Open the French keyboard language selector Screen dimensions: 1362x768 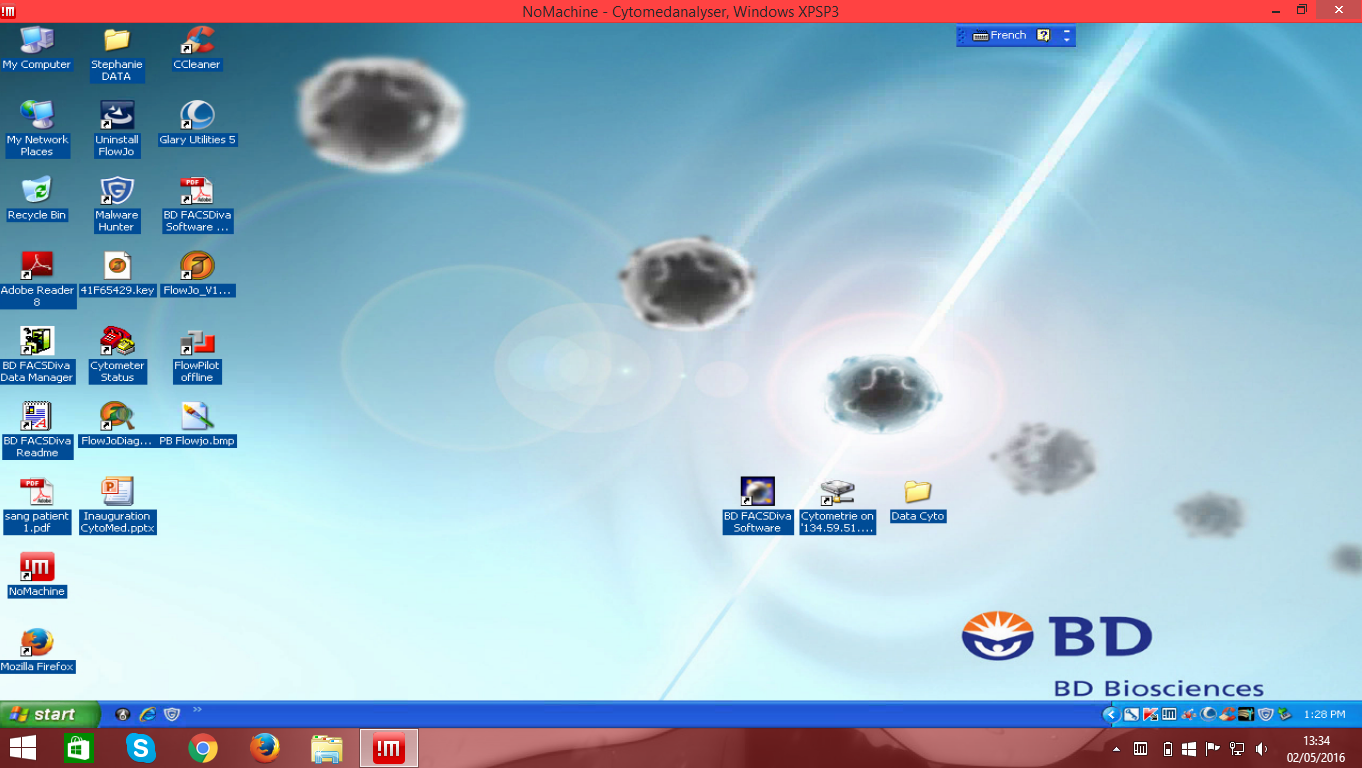pos(999,36)
